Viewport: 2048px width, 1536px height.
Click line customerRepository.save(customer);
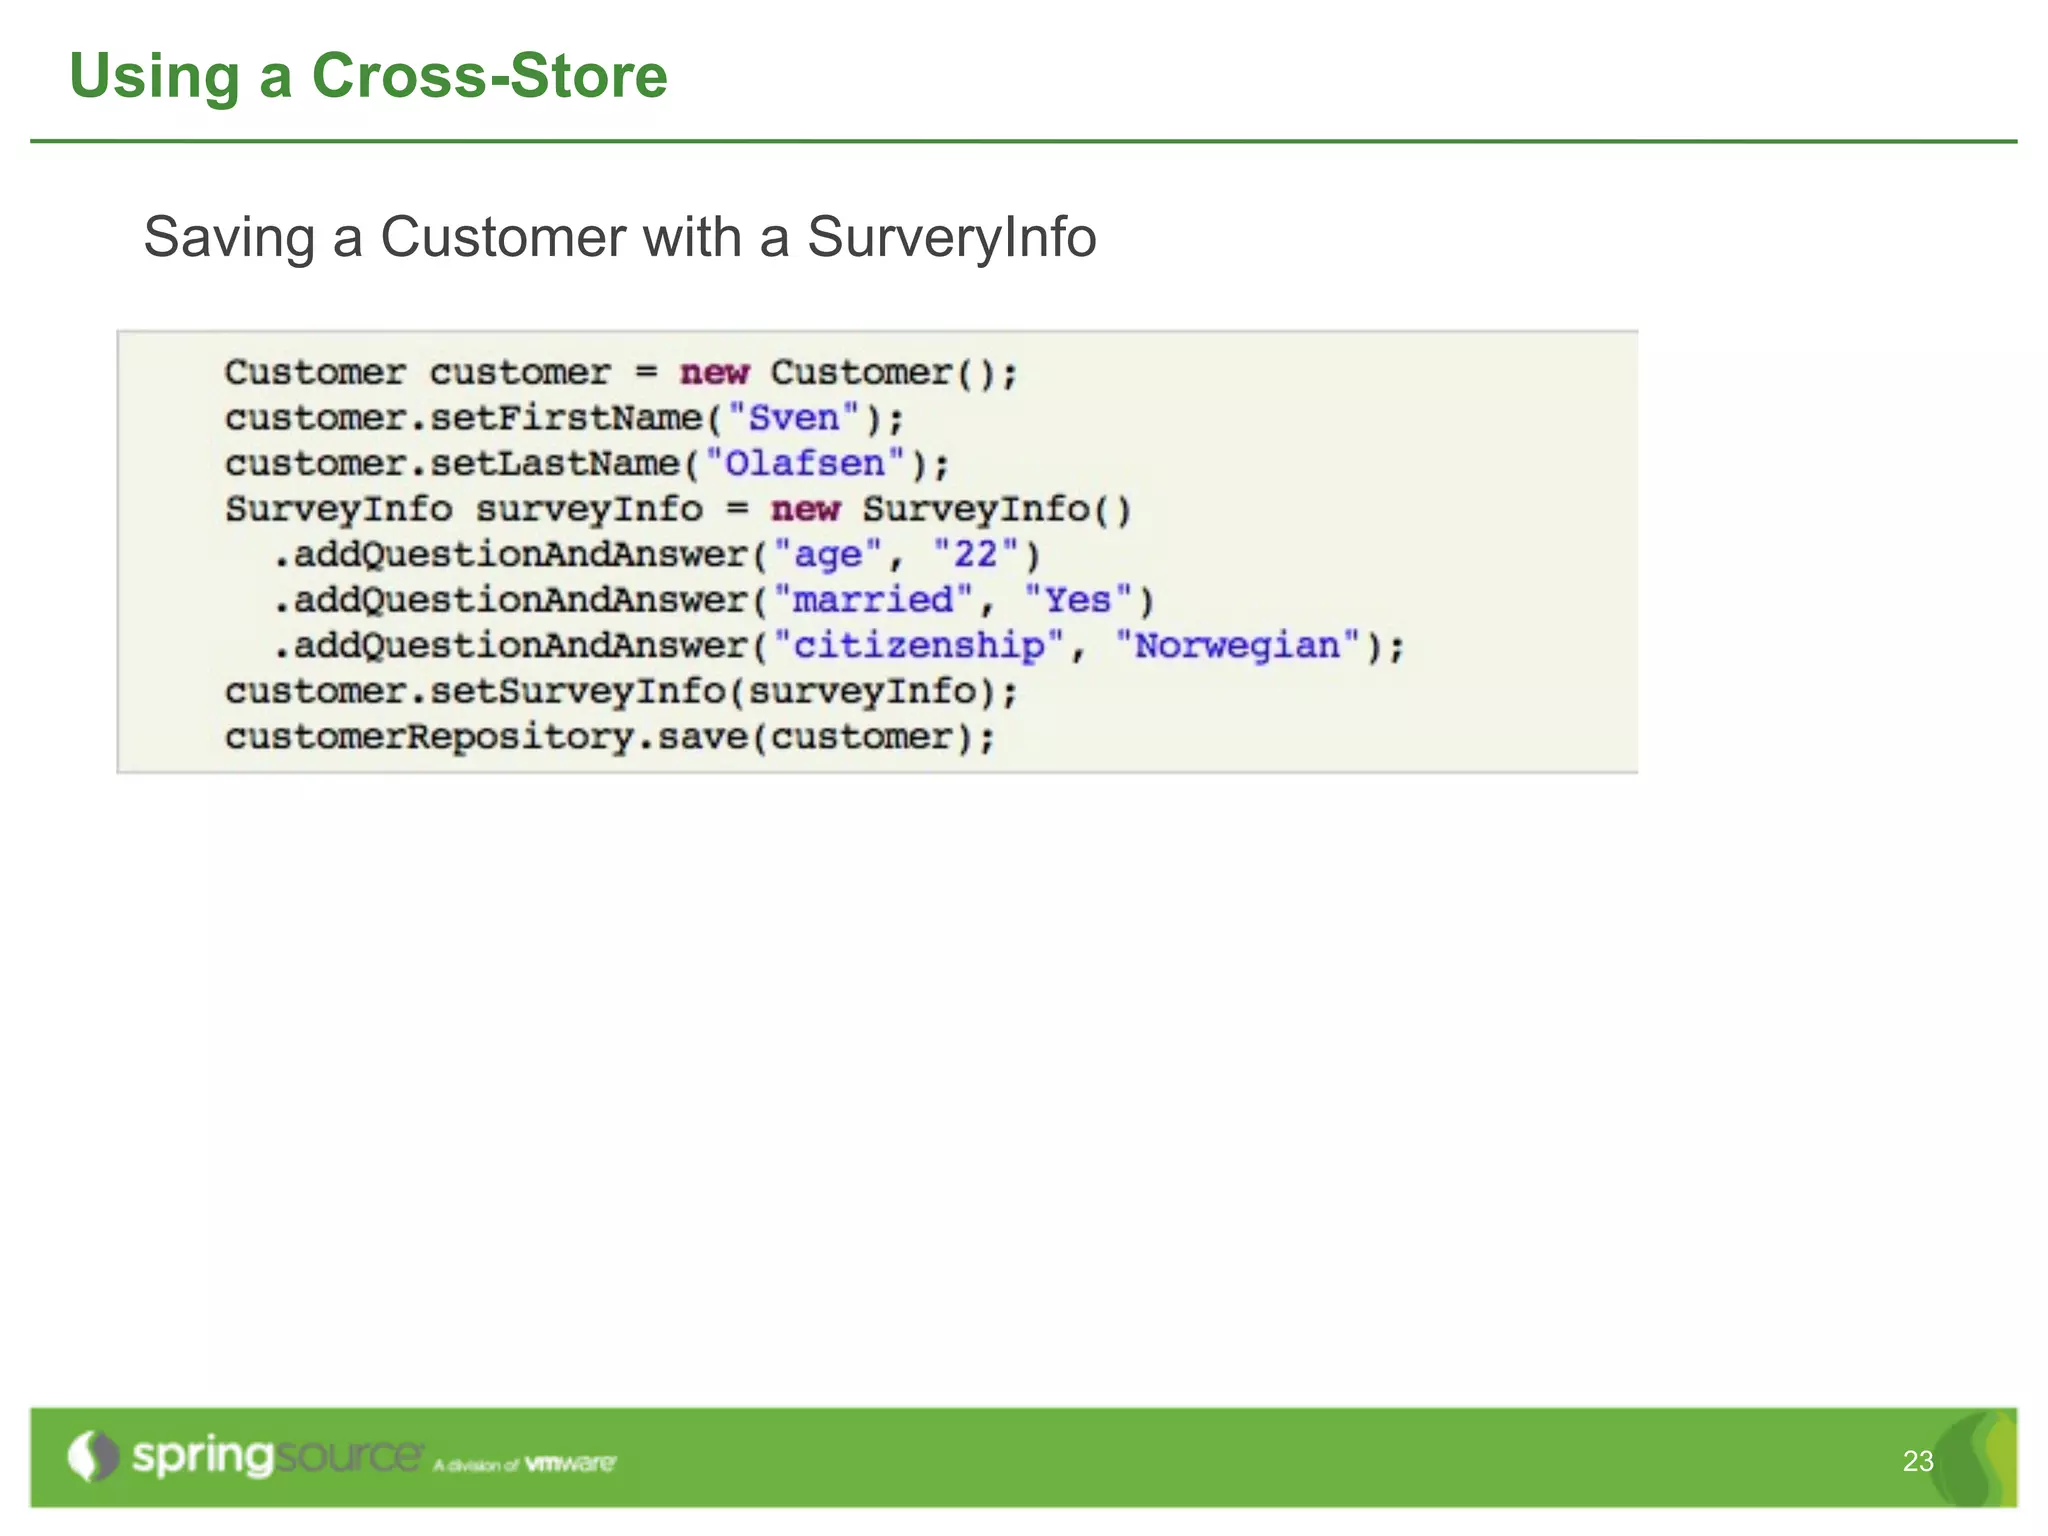pos(610,737)
